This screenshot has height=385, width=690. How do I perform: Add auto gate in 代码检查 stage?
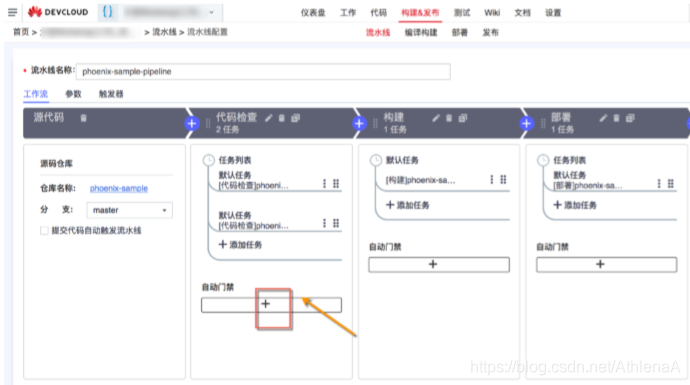tap(271, 304)
